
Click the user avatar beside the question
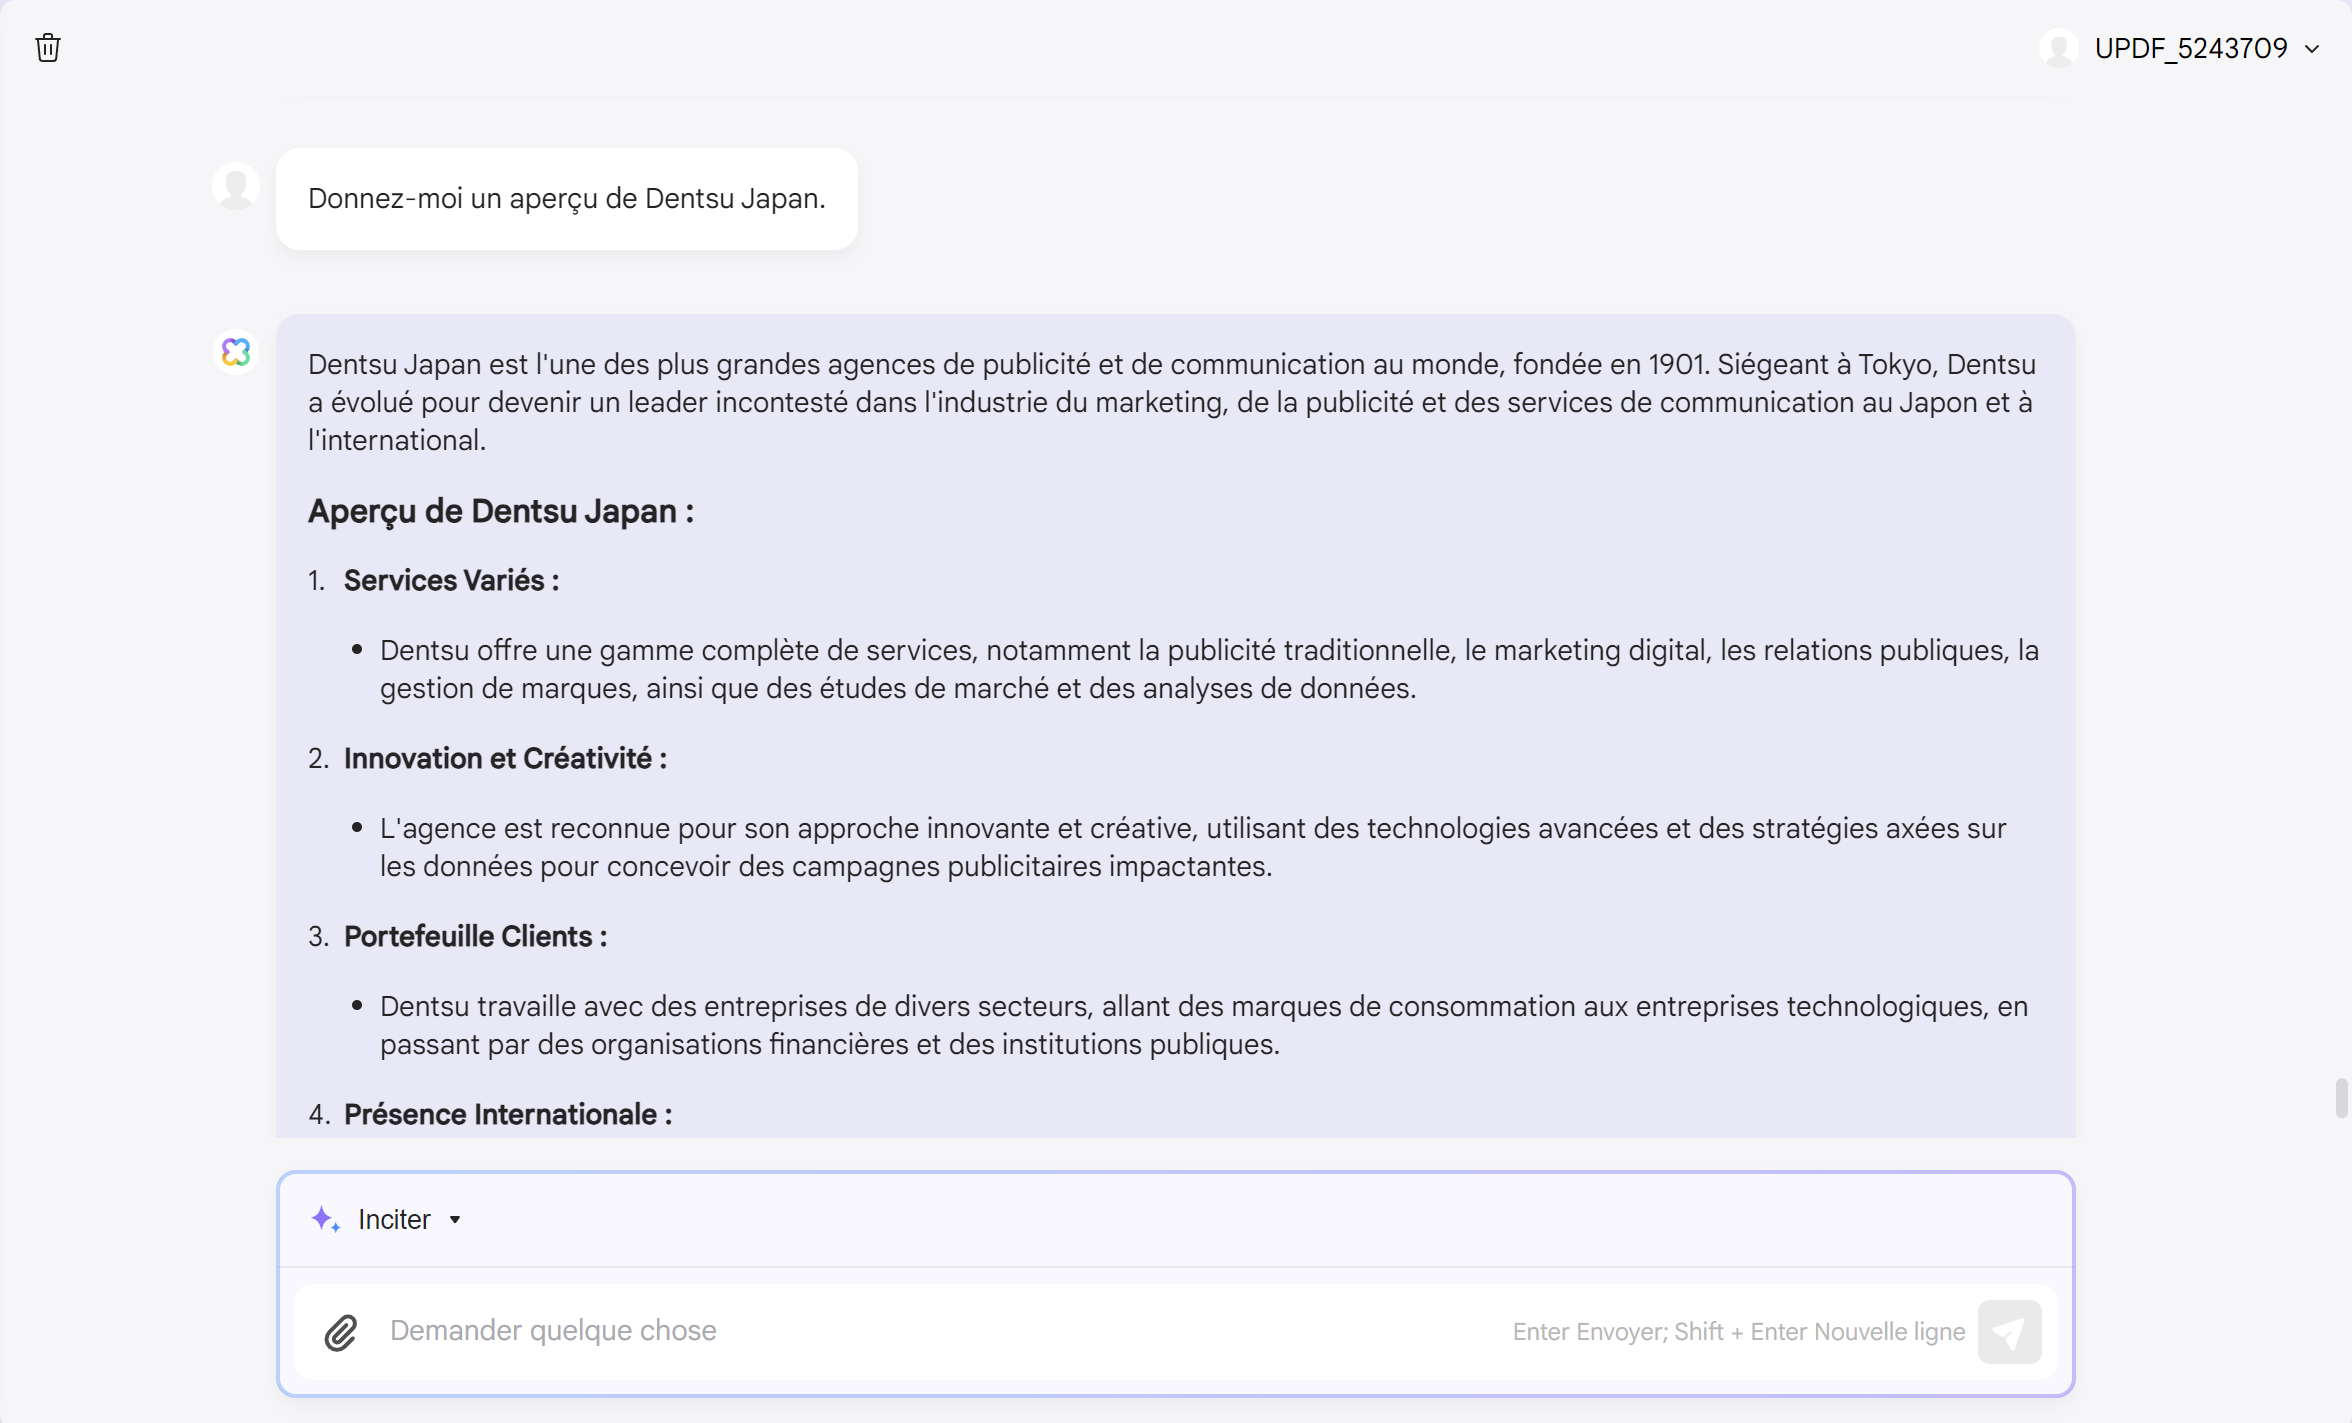click(236, 186)
